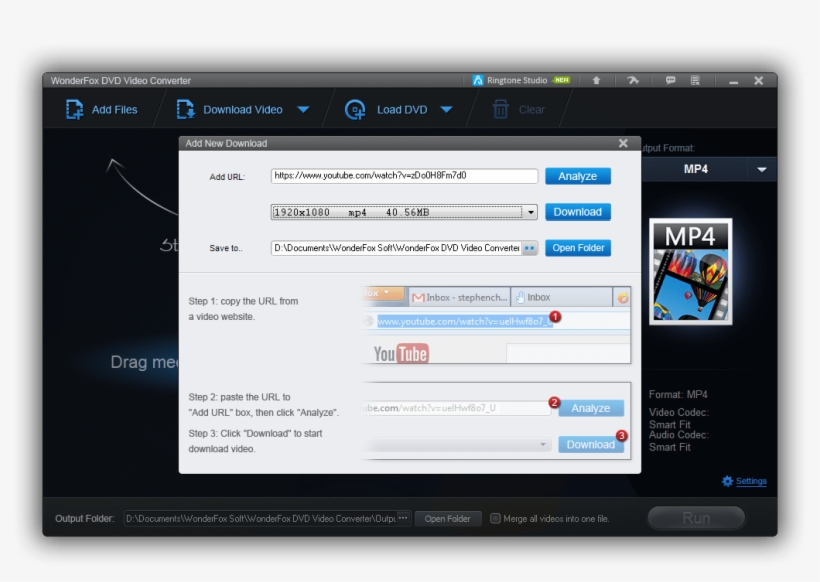
Task: Click Open Folder in the download dialog
Action: pyautogui.click(x=577, y=248)
